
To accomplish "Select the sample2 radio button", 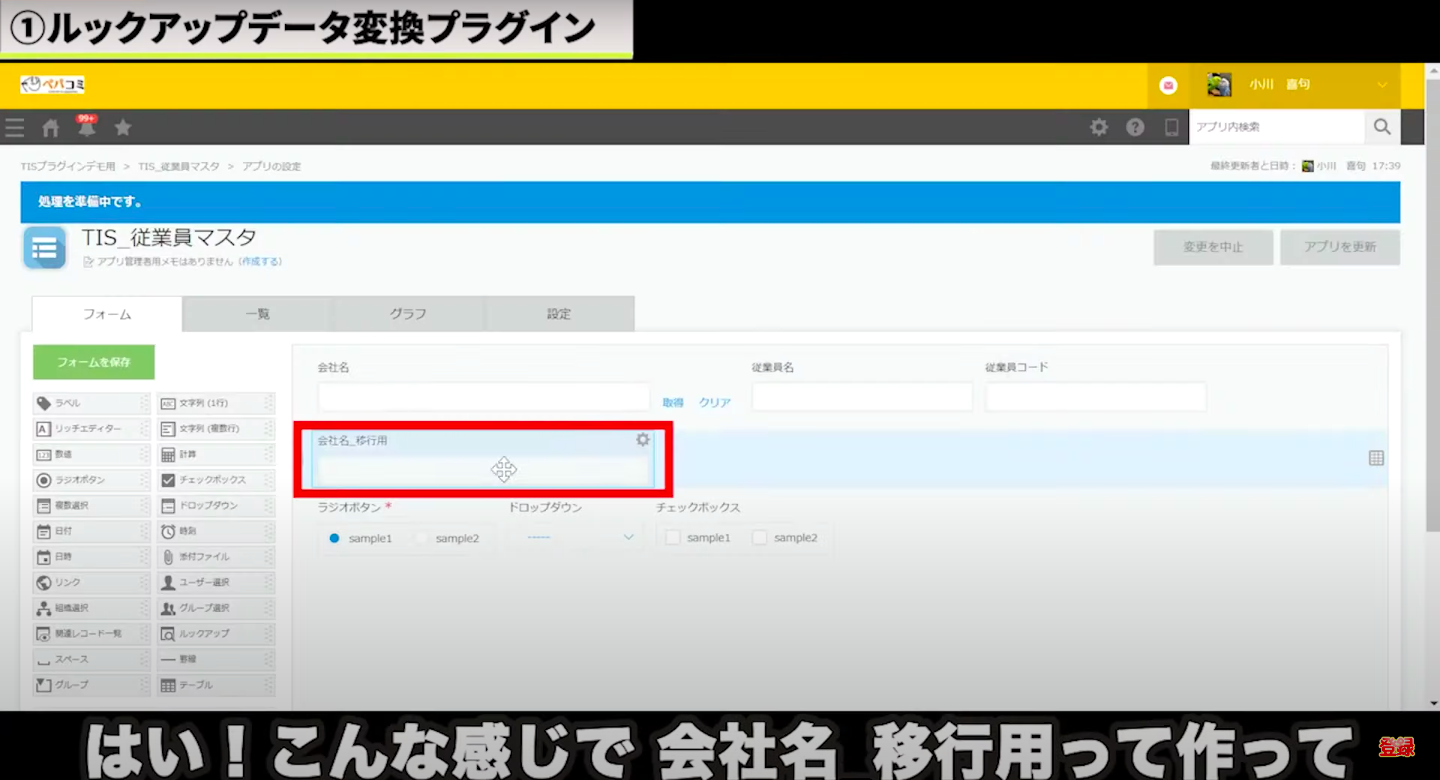I will point(422,538).
